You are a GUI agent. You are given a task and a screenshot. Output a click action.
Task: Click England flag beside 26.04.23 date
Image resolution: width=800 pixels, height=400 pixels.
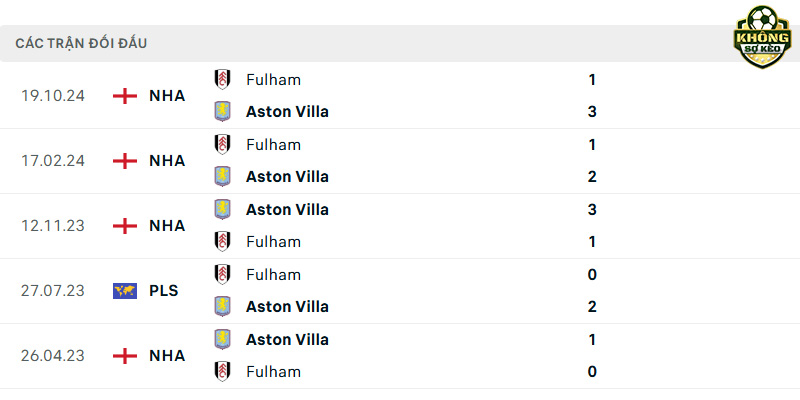tap(125, 356)
